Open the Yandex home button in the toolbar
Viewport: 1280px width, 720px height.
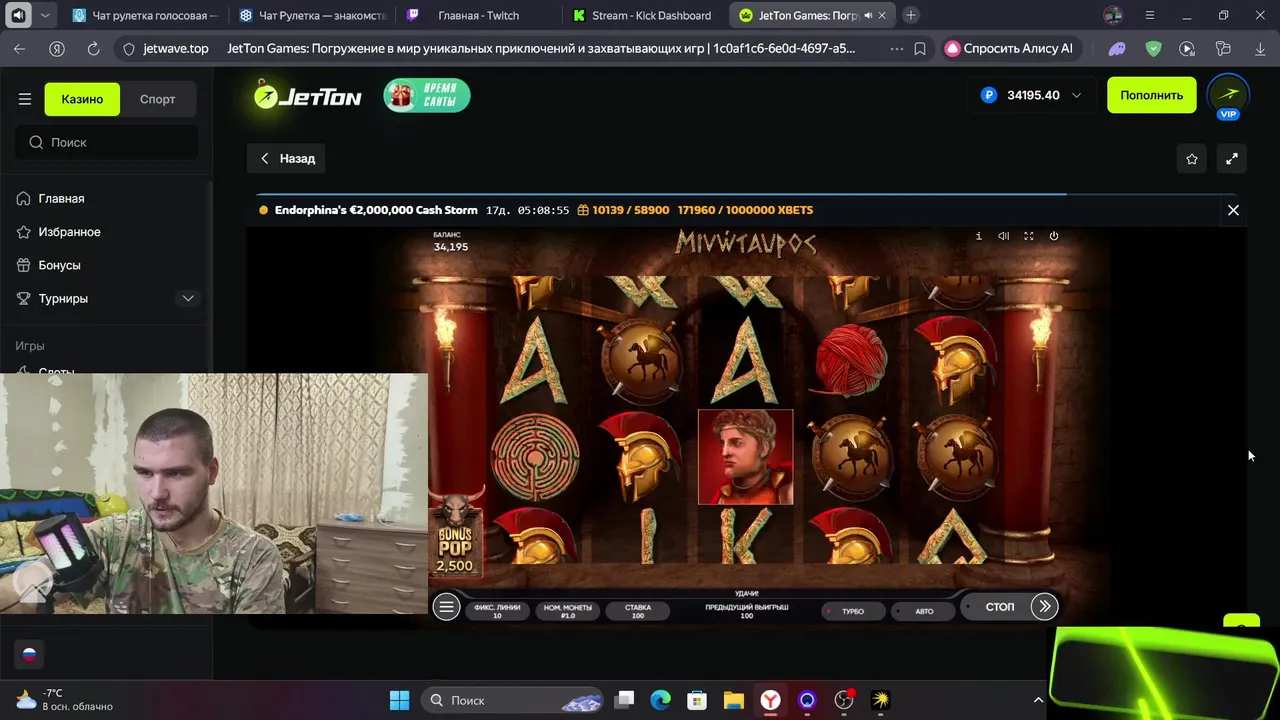point(57,48)
